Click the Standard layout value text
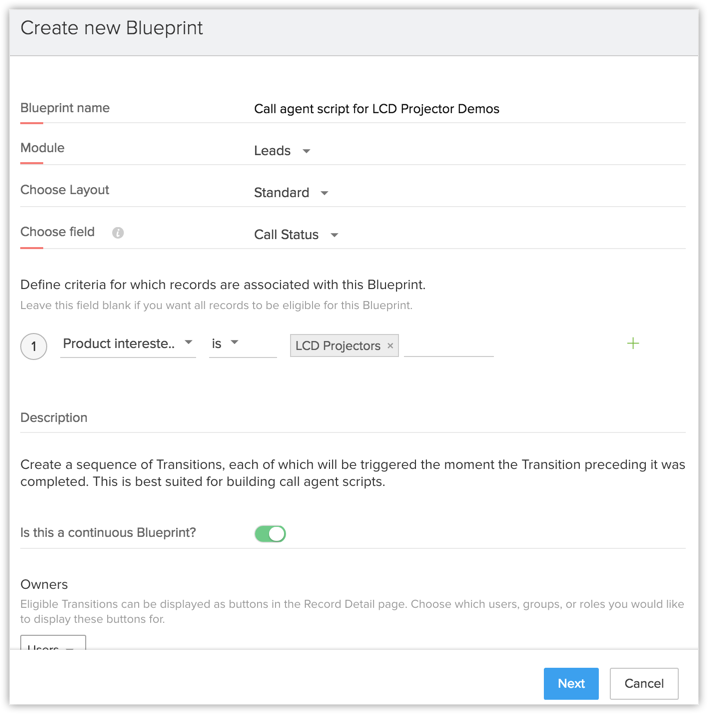 pyautogui.click(x=281, y=193)
